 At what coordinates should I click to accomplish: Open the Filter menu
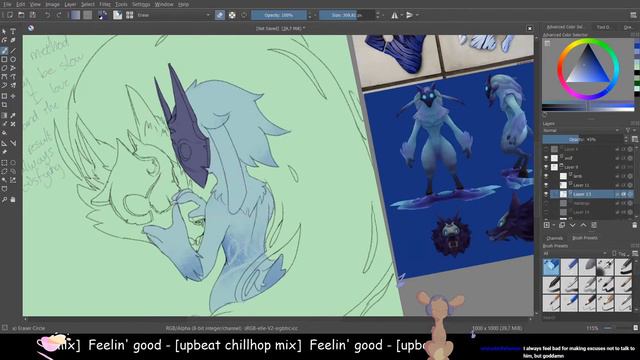tap(105, 4)
